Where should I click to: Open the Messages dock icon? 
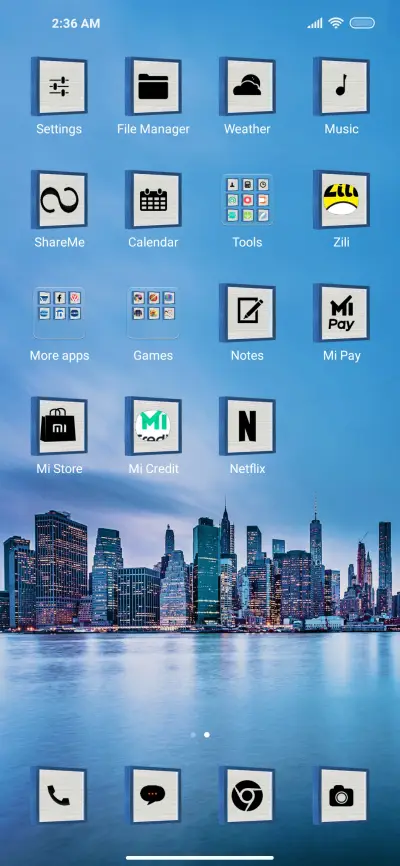tap(153, 796)
